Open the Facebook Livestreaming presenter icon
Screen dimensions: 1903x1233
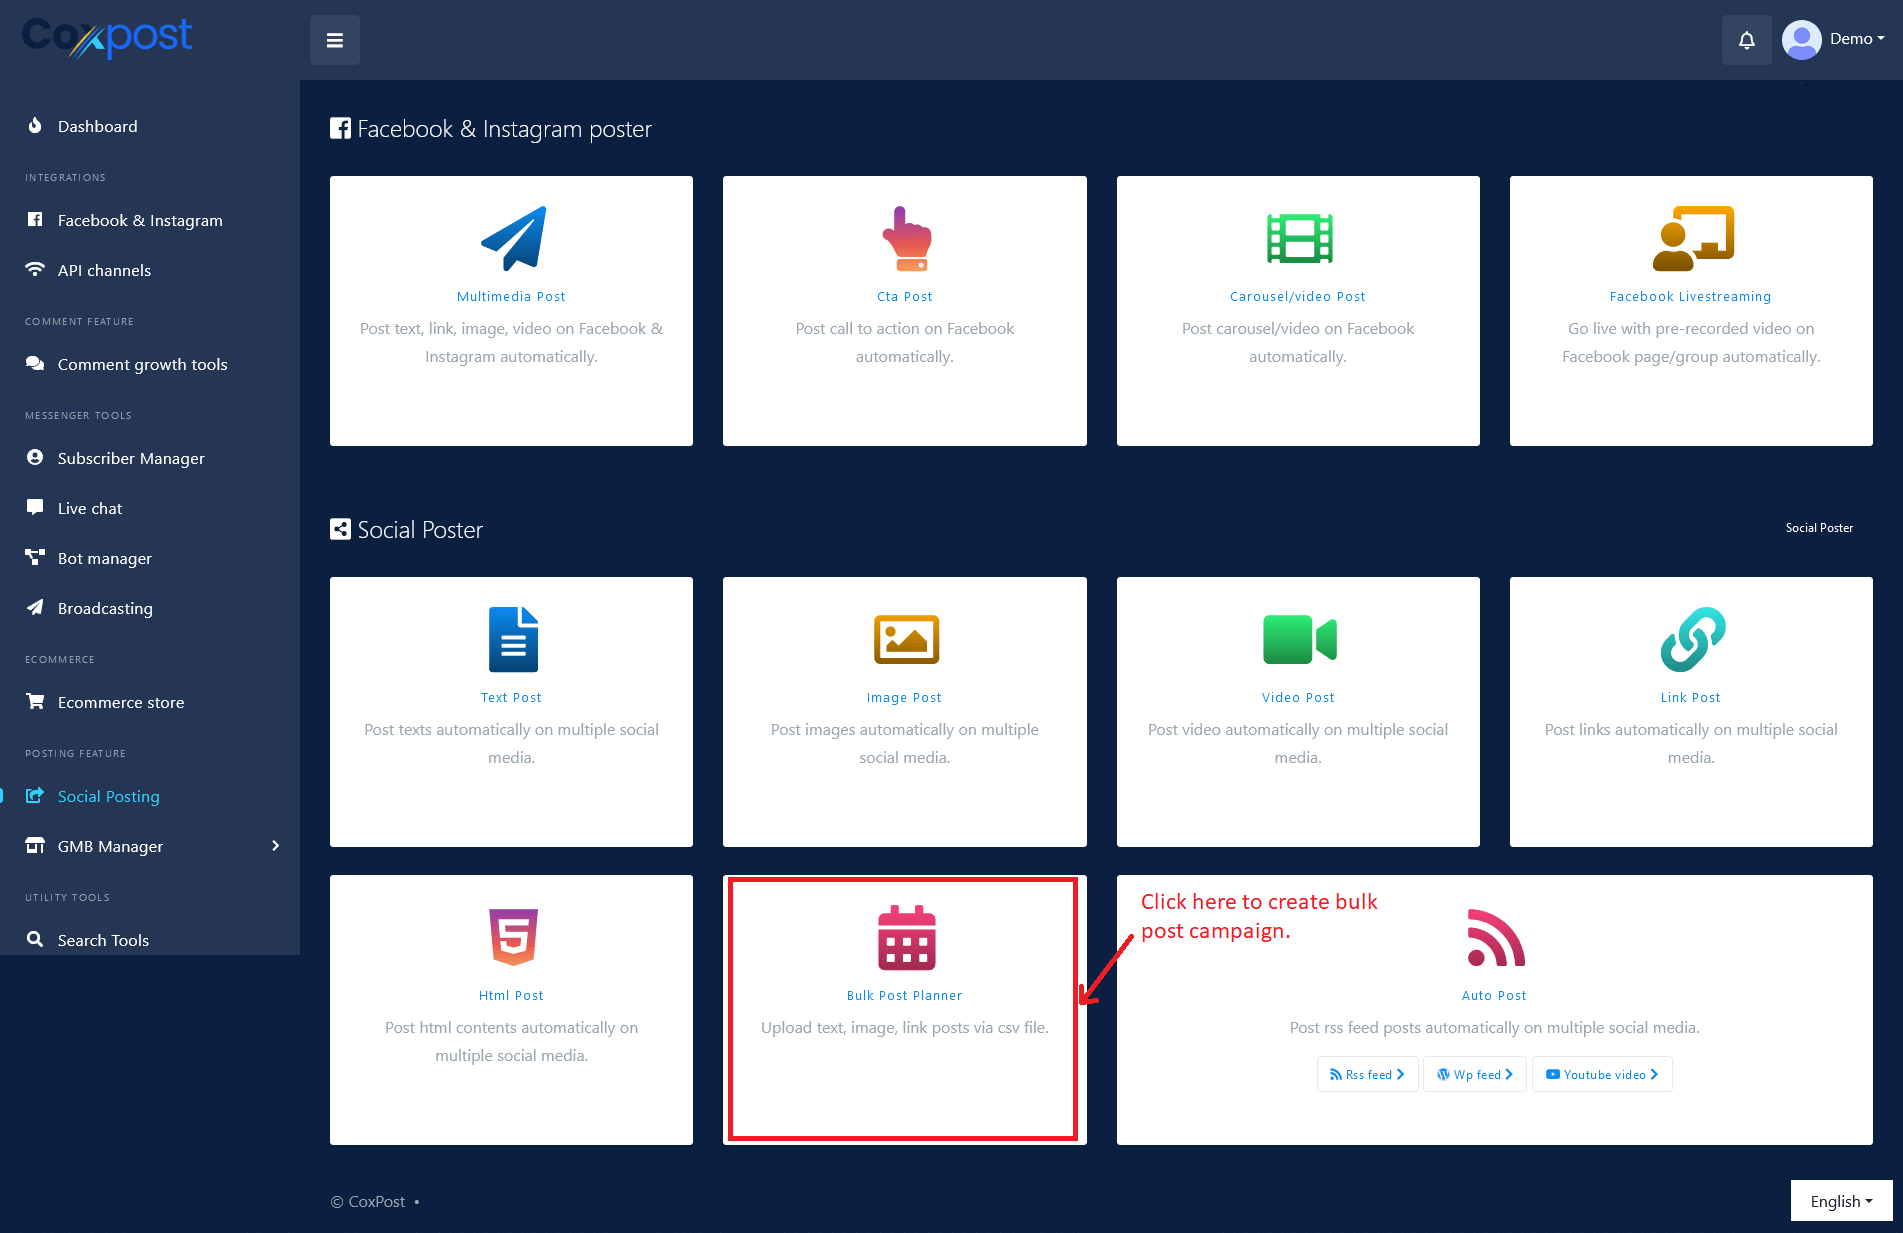tap(1692, 239)
